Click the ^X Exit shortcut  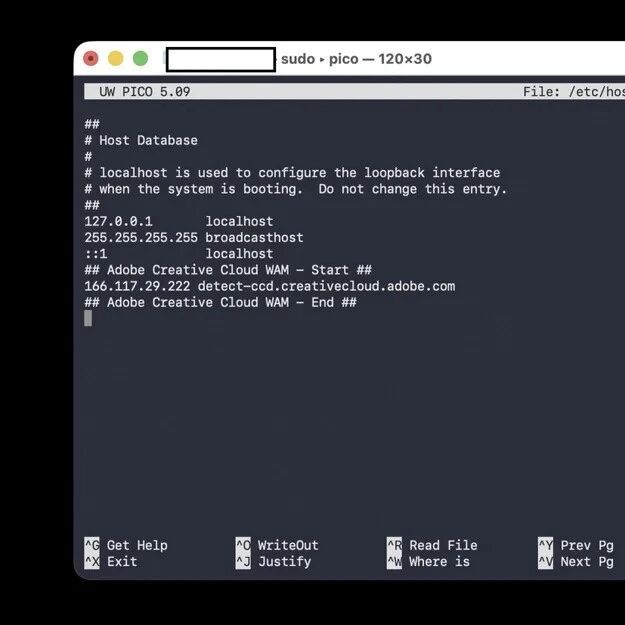click(x=111, y=562)
